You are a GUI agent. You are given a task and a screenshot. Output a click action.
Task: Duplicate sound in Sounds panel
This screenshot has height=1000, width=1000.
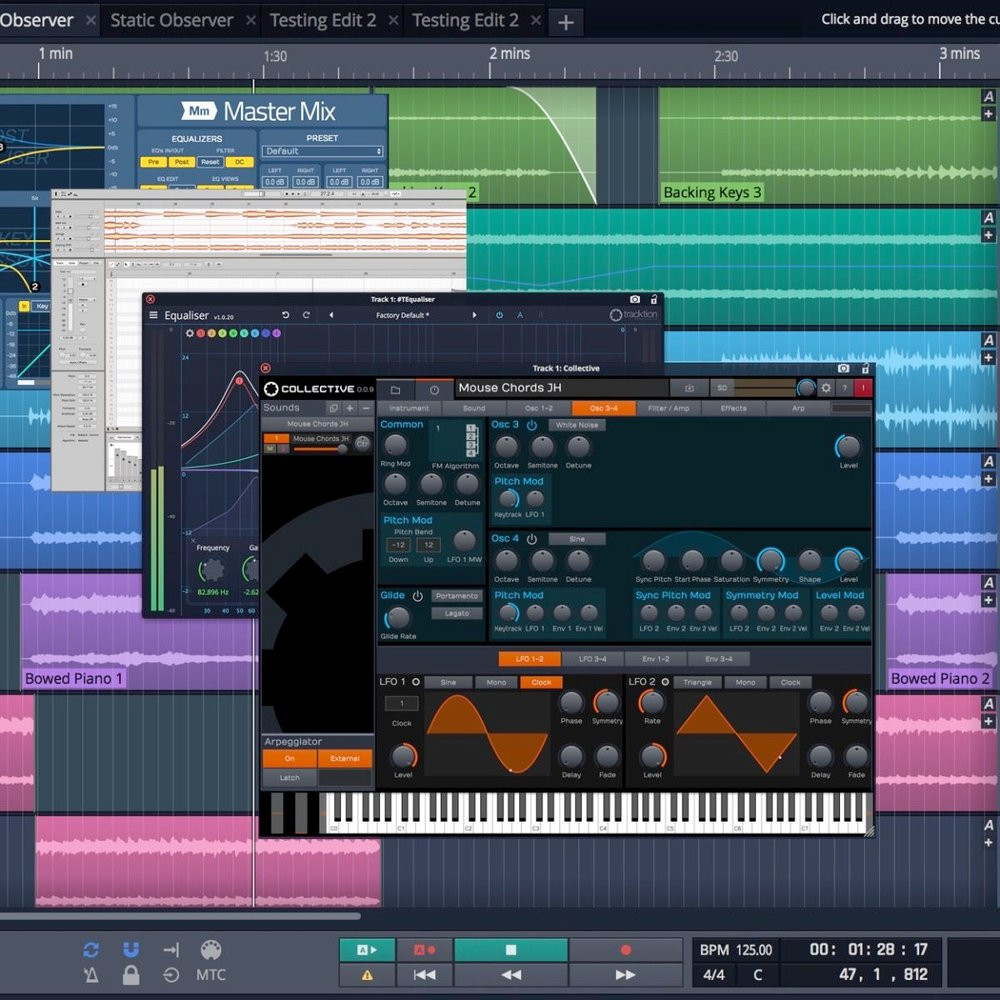333,408
